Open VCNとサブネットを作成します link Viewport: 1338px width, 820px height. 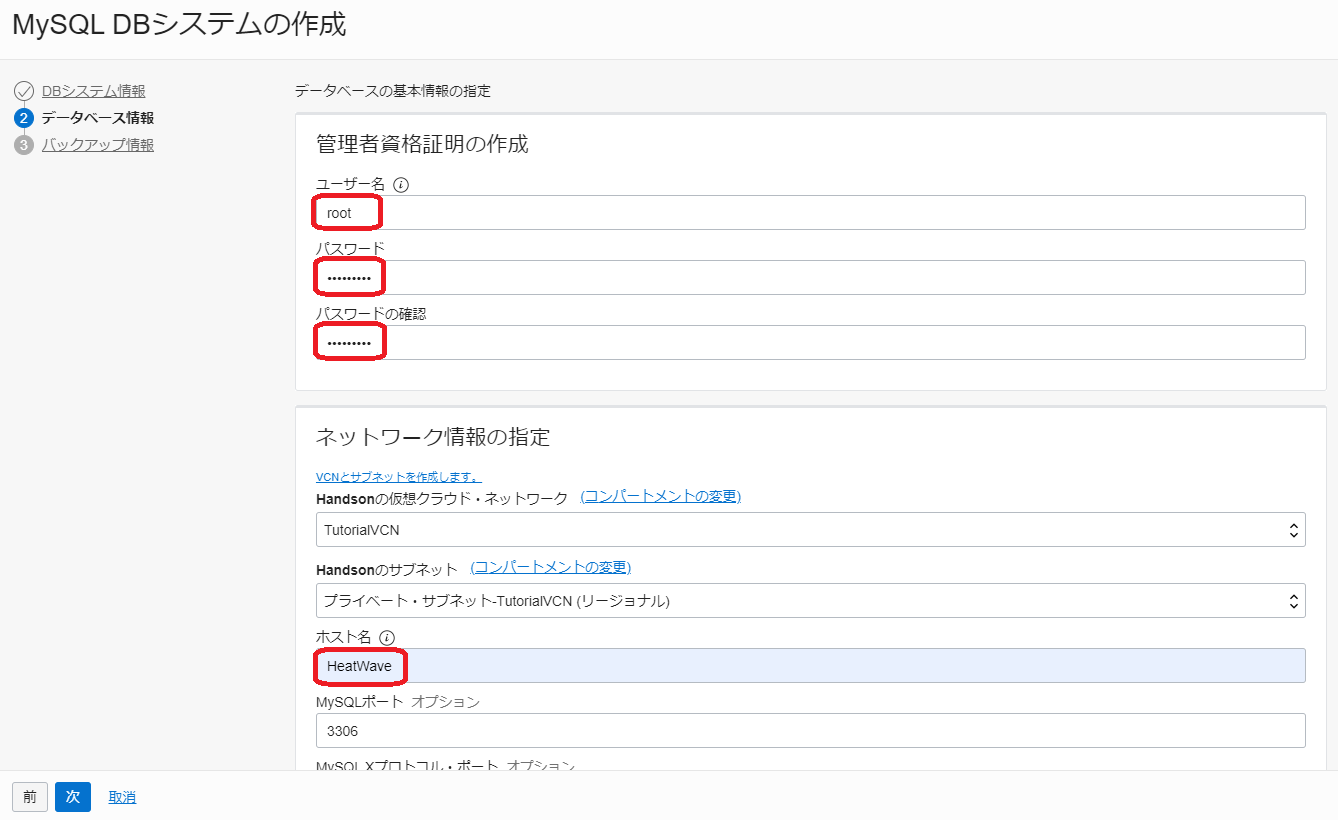point(398,477)
